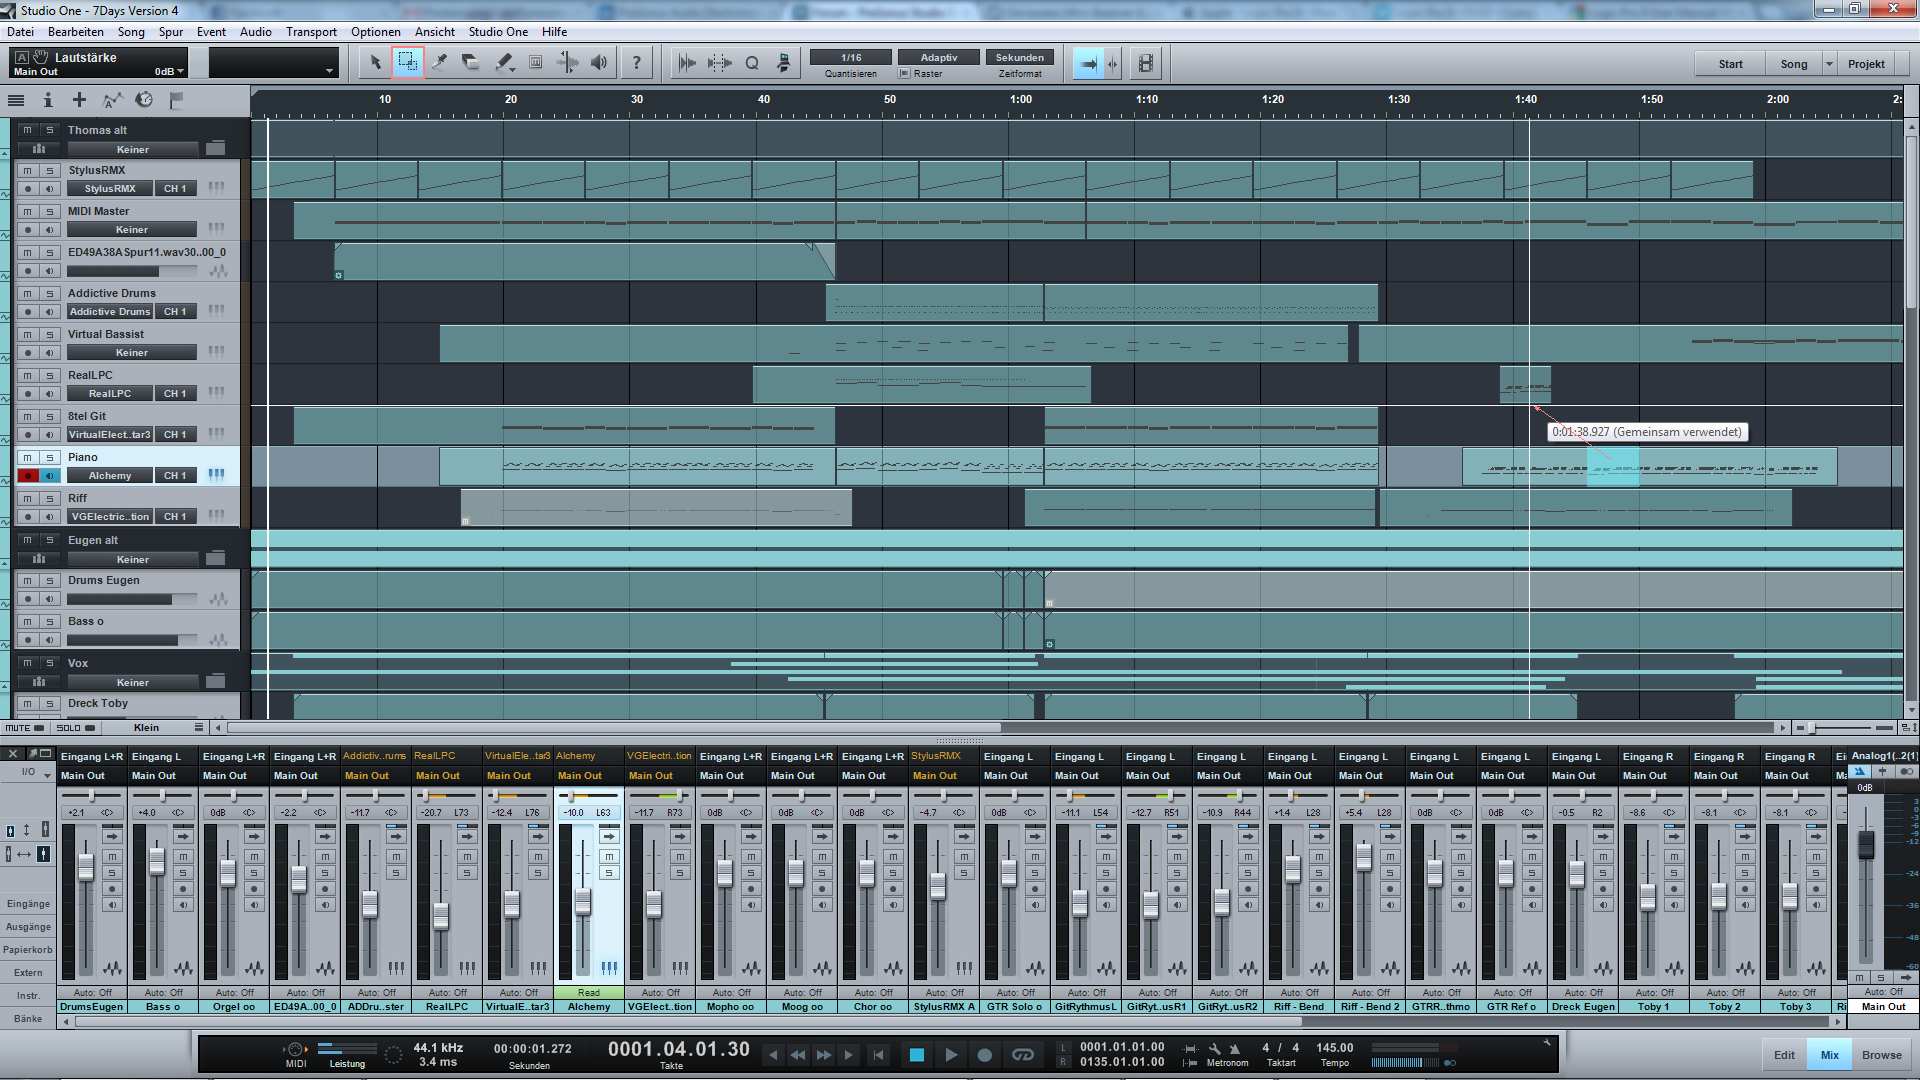Viewport: 1920px width, 1080px height.
Task: Open the video player filmstrip icon
Action: [1146, 63]
